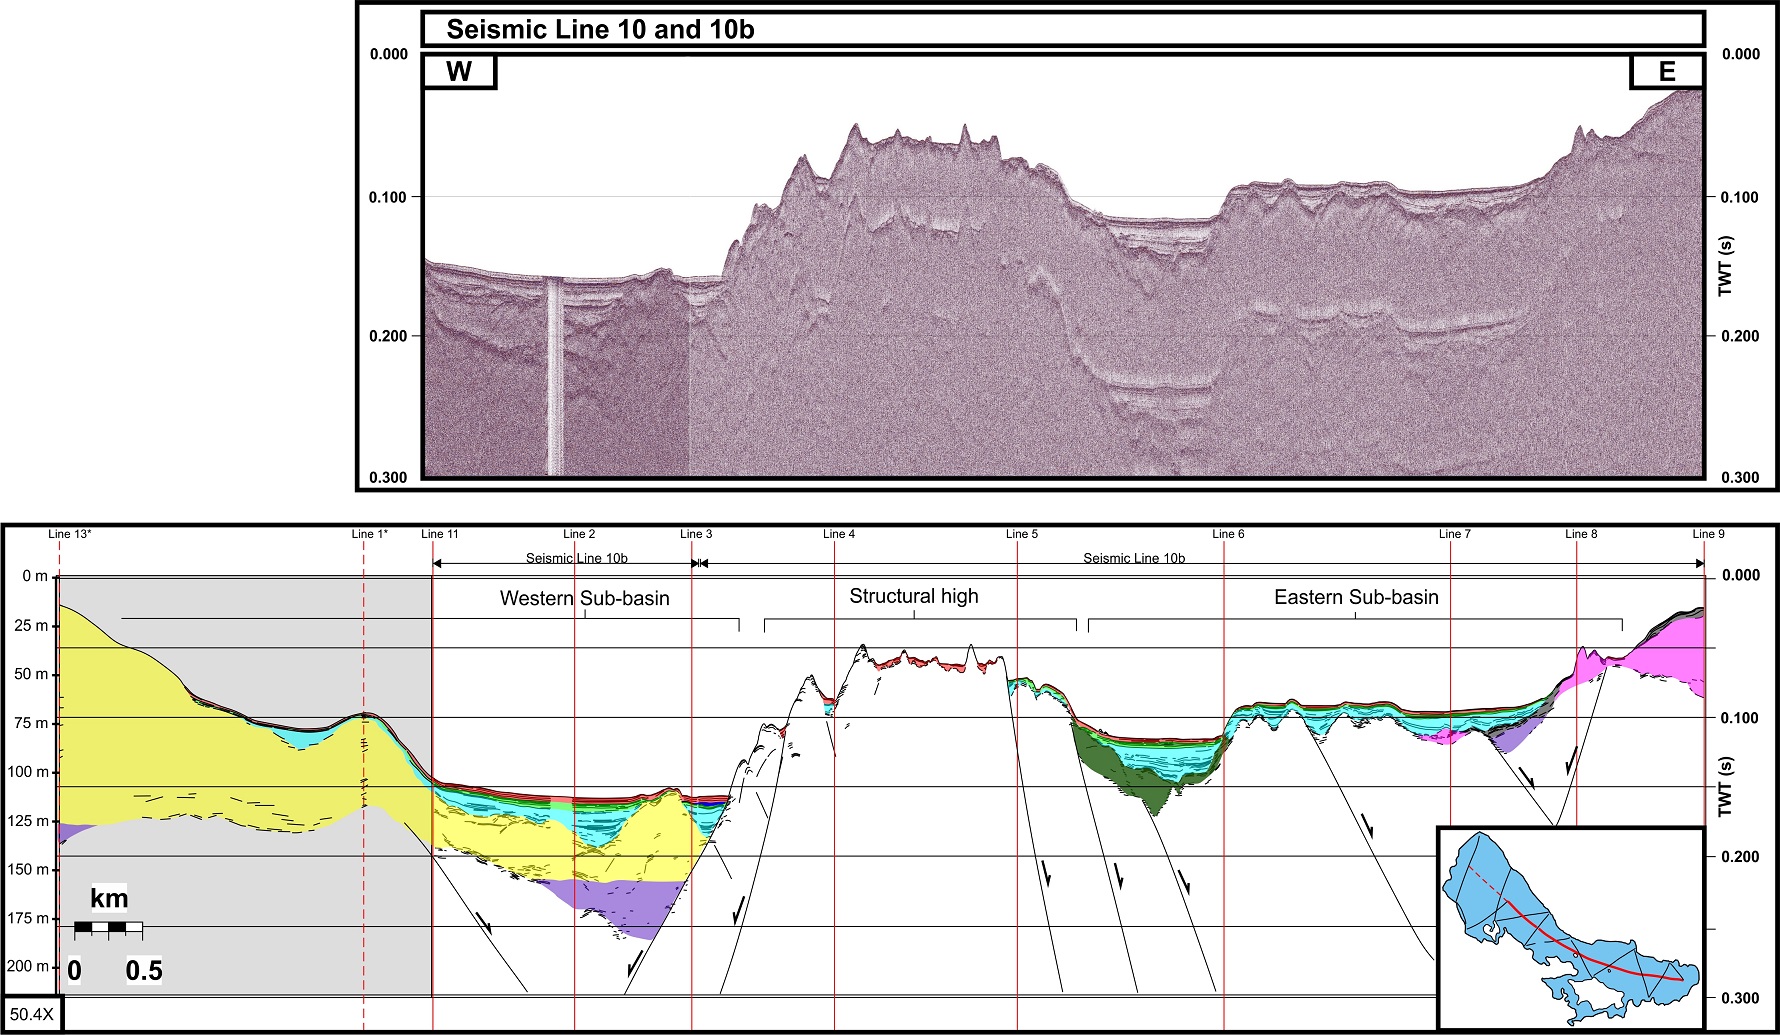Screen dimensions: 1780x1035
Task: Click the E direction label box
Action: [1666, 72]
